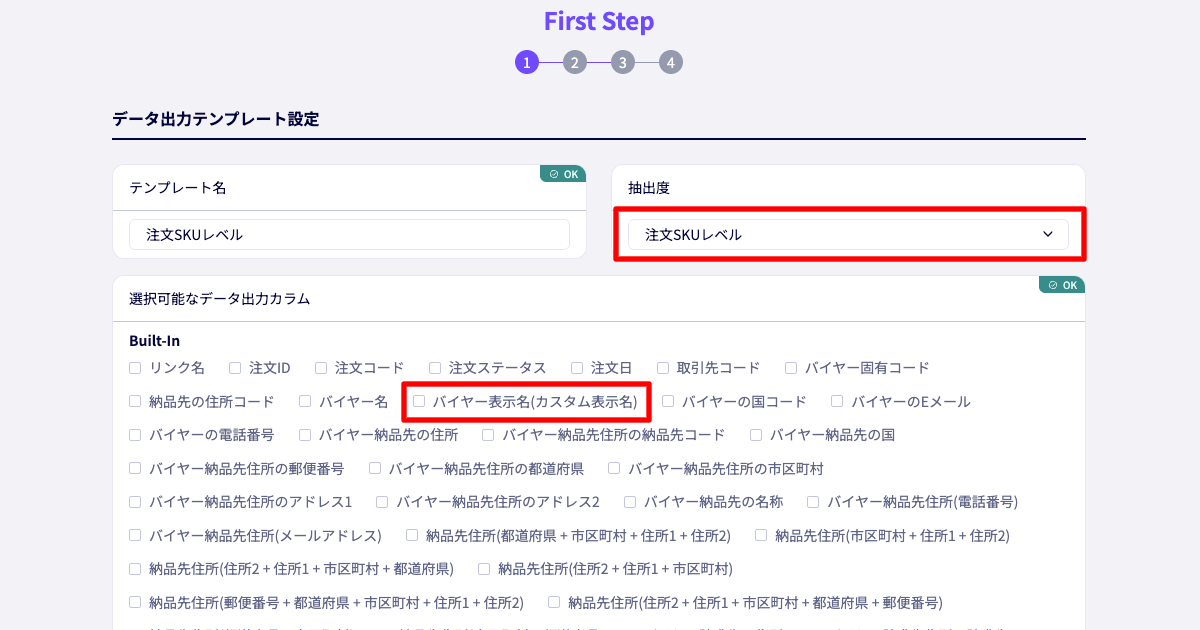Tick the バイヤー納品先の国 checkbox
The width and height of the screenshot is (1200, 630).
(756, 435)
